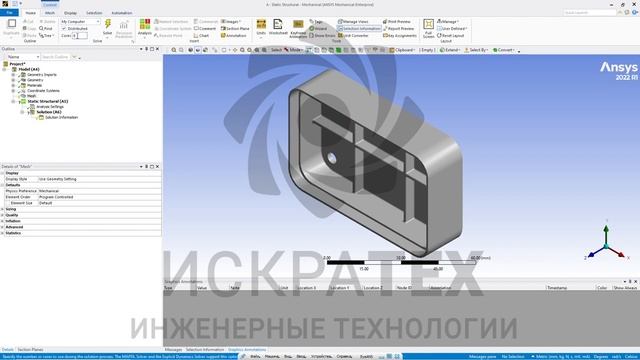Open Key Assignments

(x=400, y=36)
